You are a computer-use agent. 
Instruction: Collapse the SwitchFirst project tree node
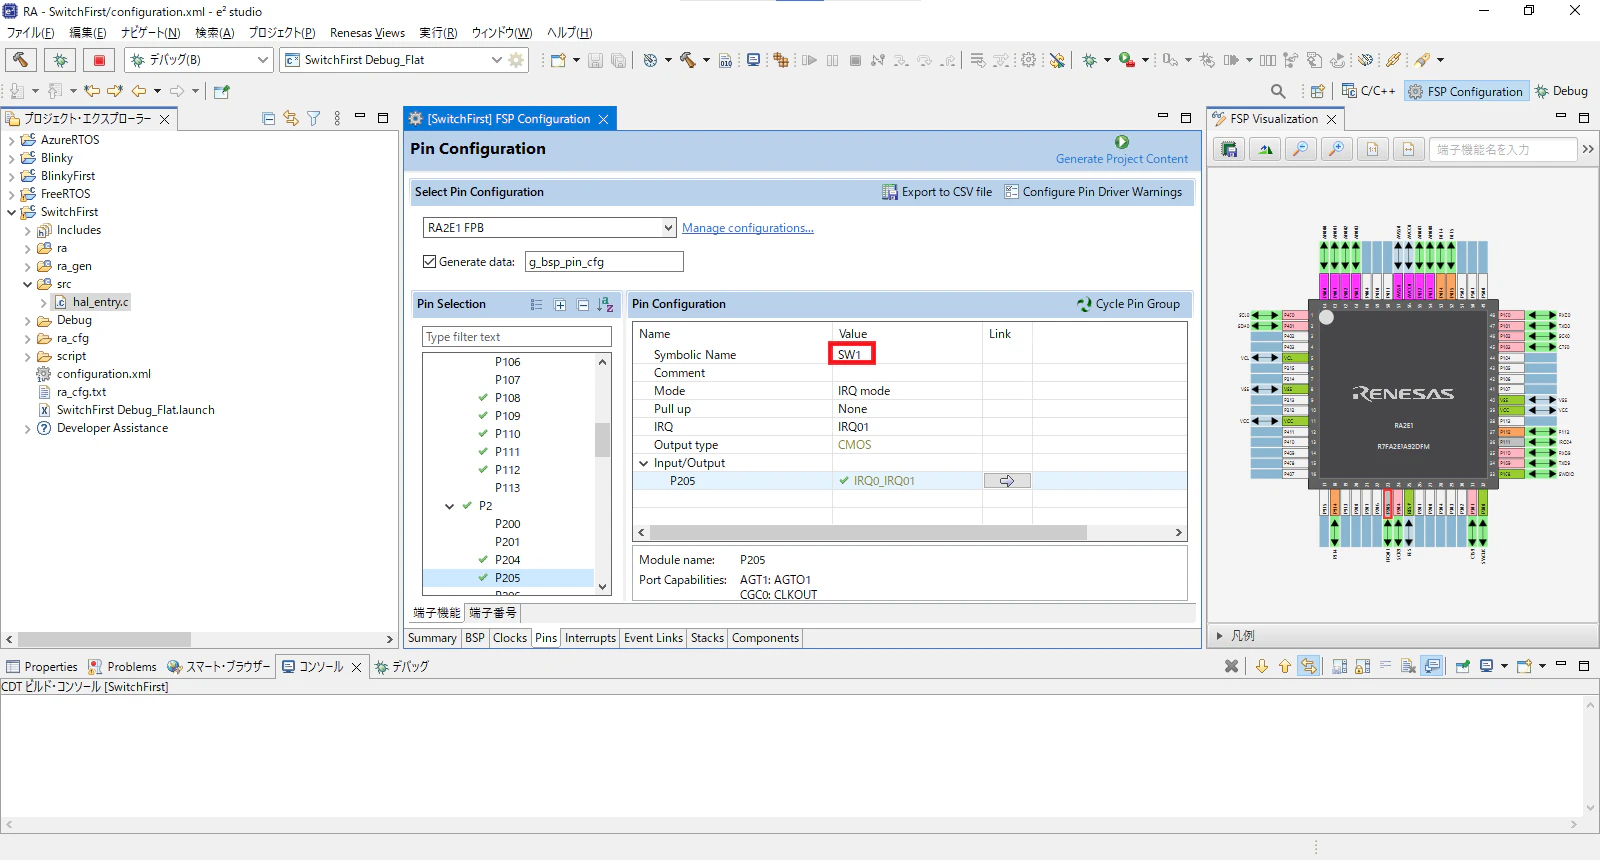(x=11, y=212)
